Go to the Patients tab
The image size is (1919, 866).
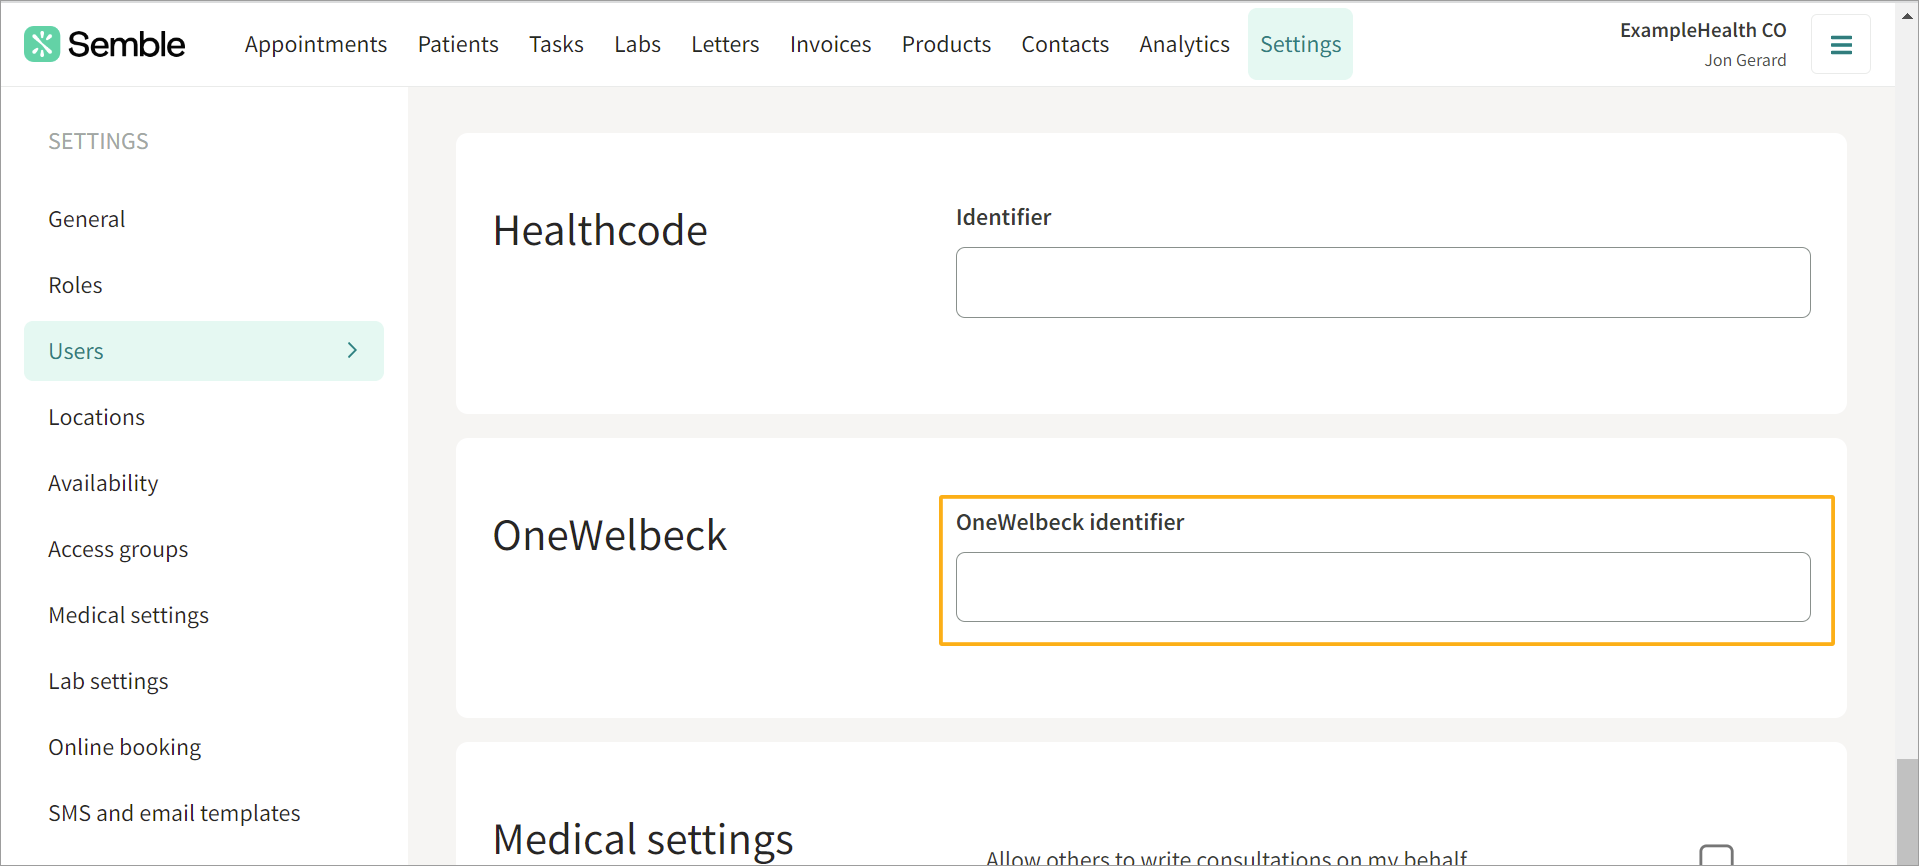tap(458, 44)
